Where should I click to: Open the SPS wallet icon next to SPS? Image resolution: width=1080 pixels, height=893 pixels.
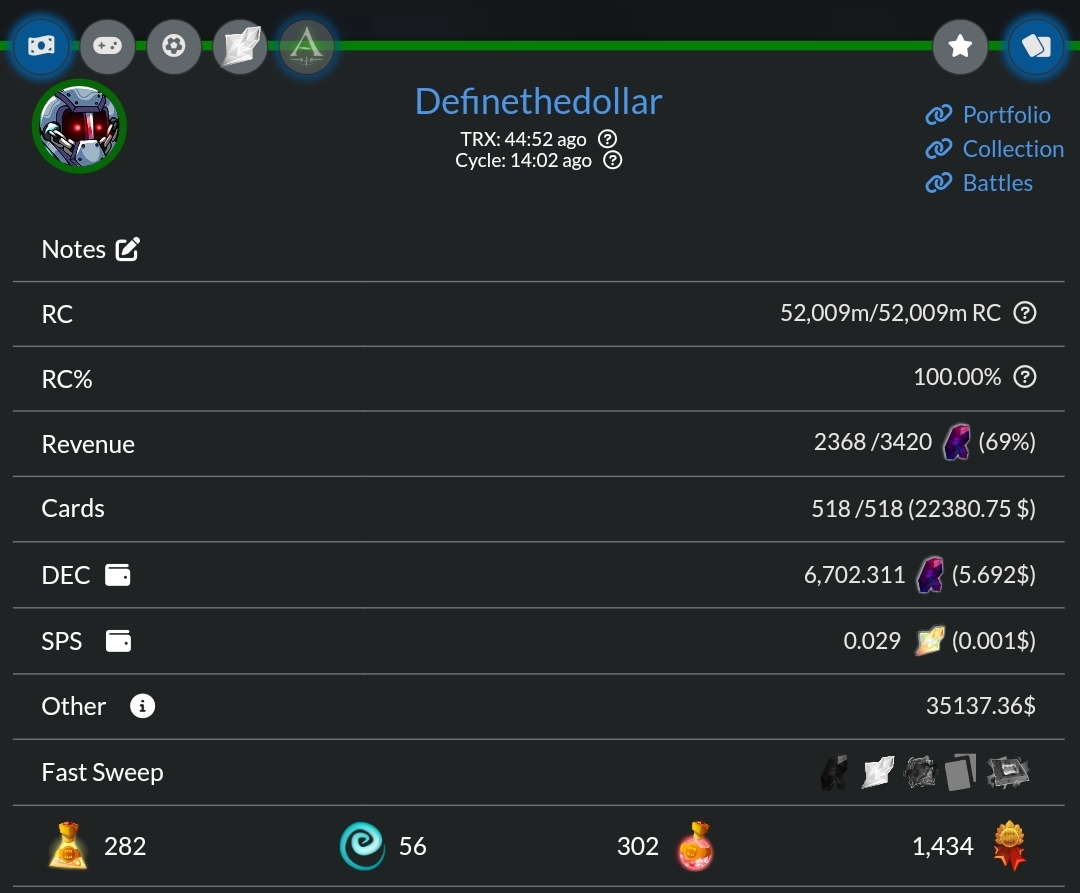coord(118,641)
